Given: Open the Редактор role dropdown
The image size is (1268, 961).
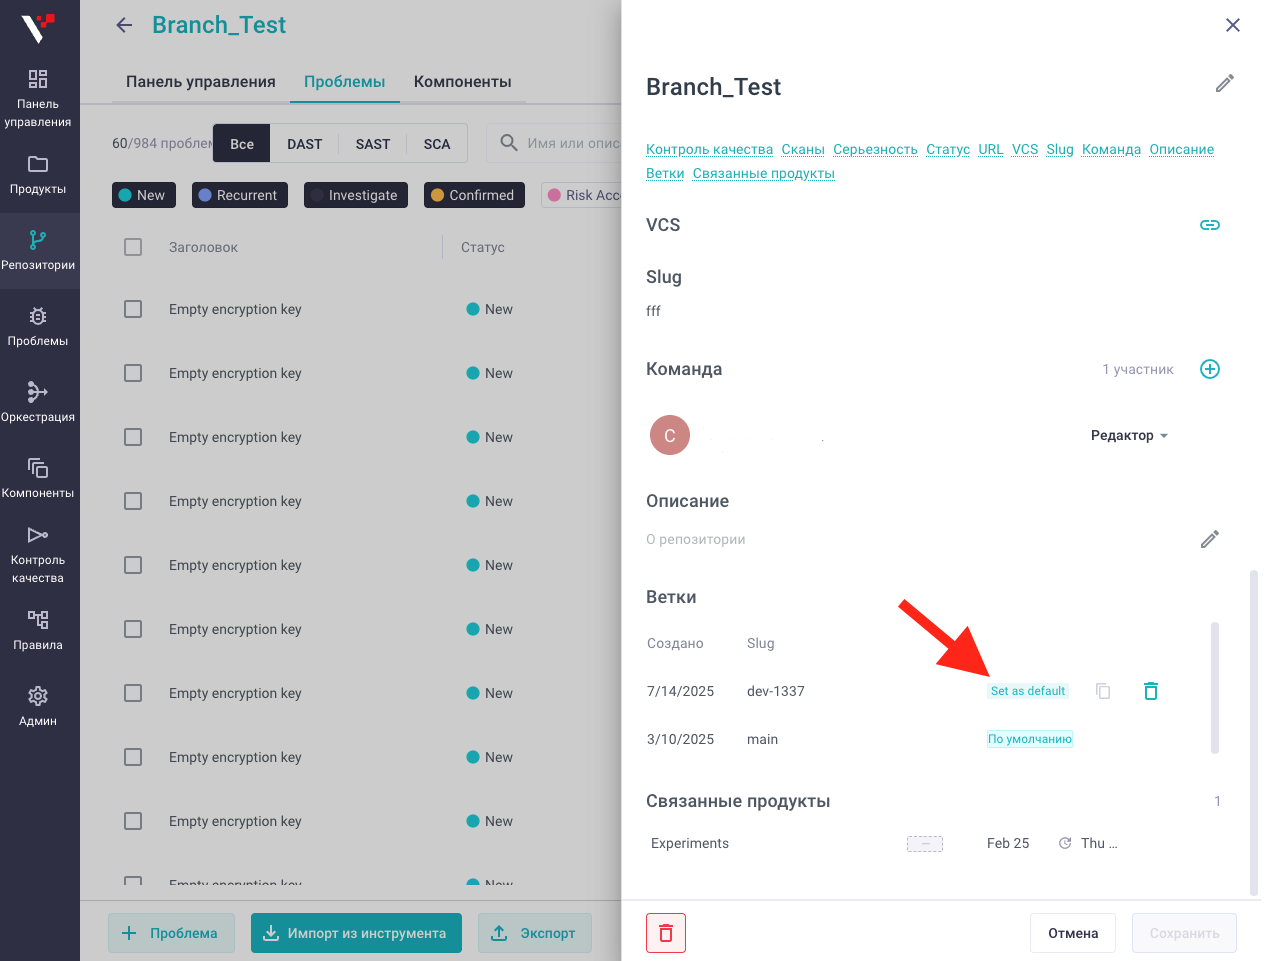Looking at the screenshot, I should pos(1129,435).
